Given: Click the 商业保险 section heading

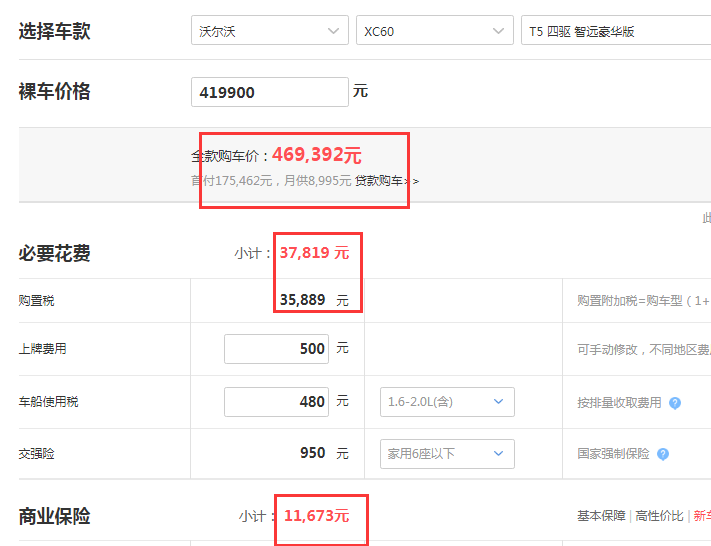Looking at the screenshot, I should pyautogui.click(x=54, y=516).
